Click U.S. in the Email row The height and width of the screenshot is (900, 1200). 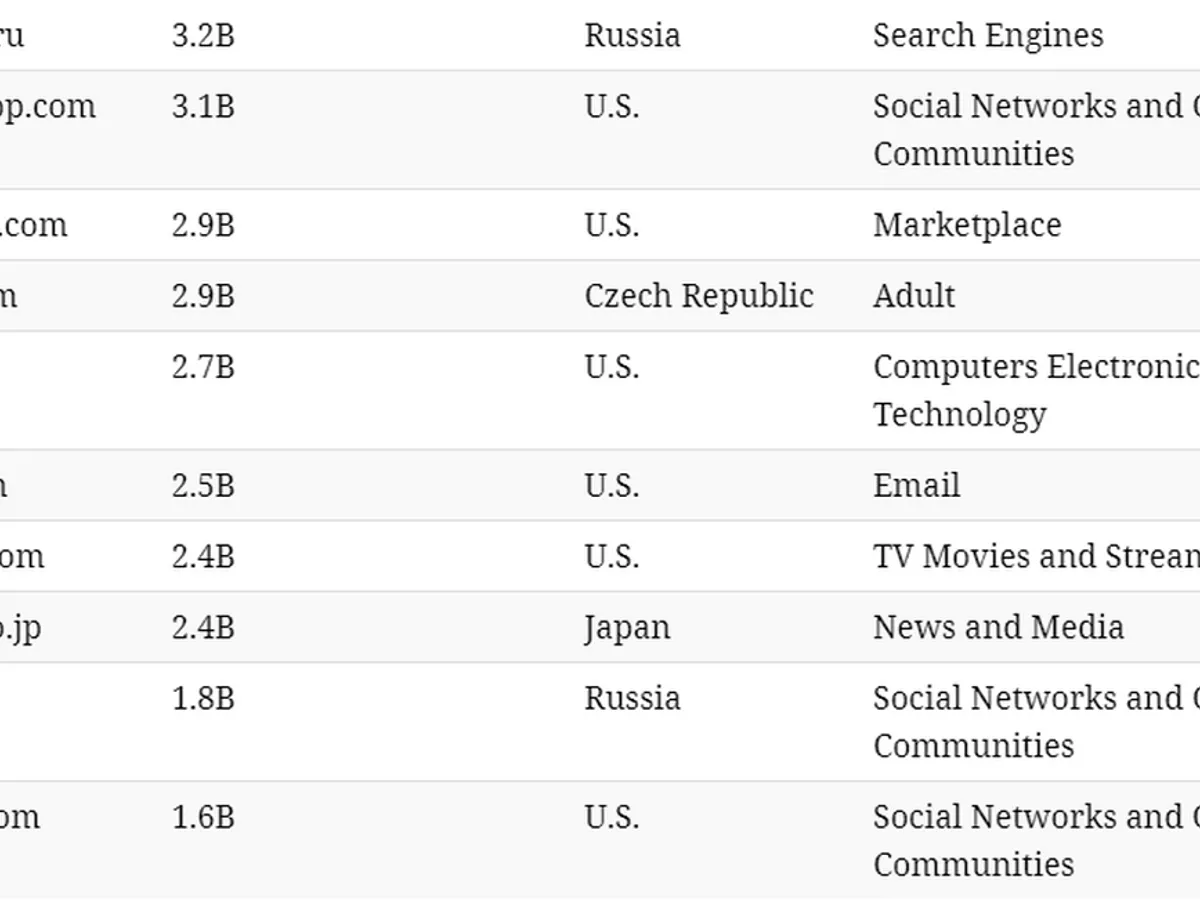[x=612, y=486]
